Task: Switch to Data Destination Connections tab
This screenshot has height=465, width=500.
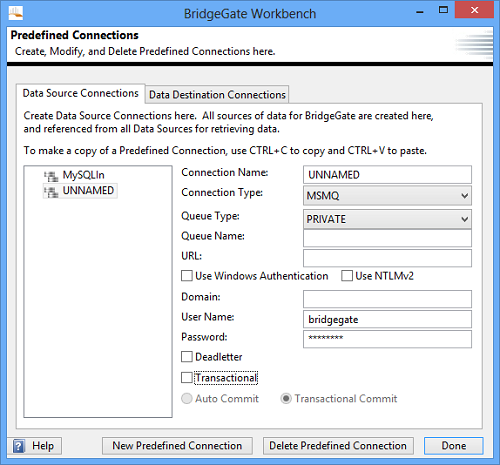Action: coord(217,95)
